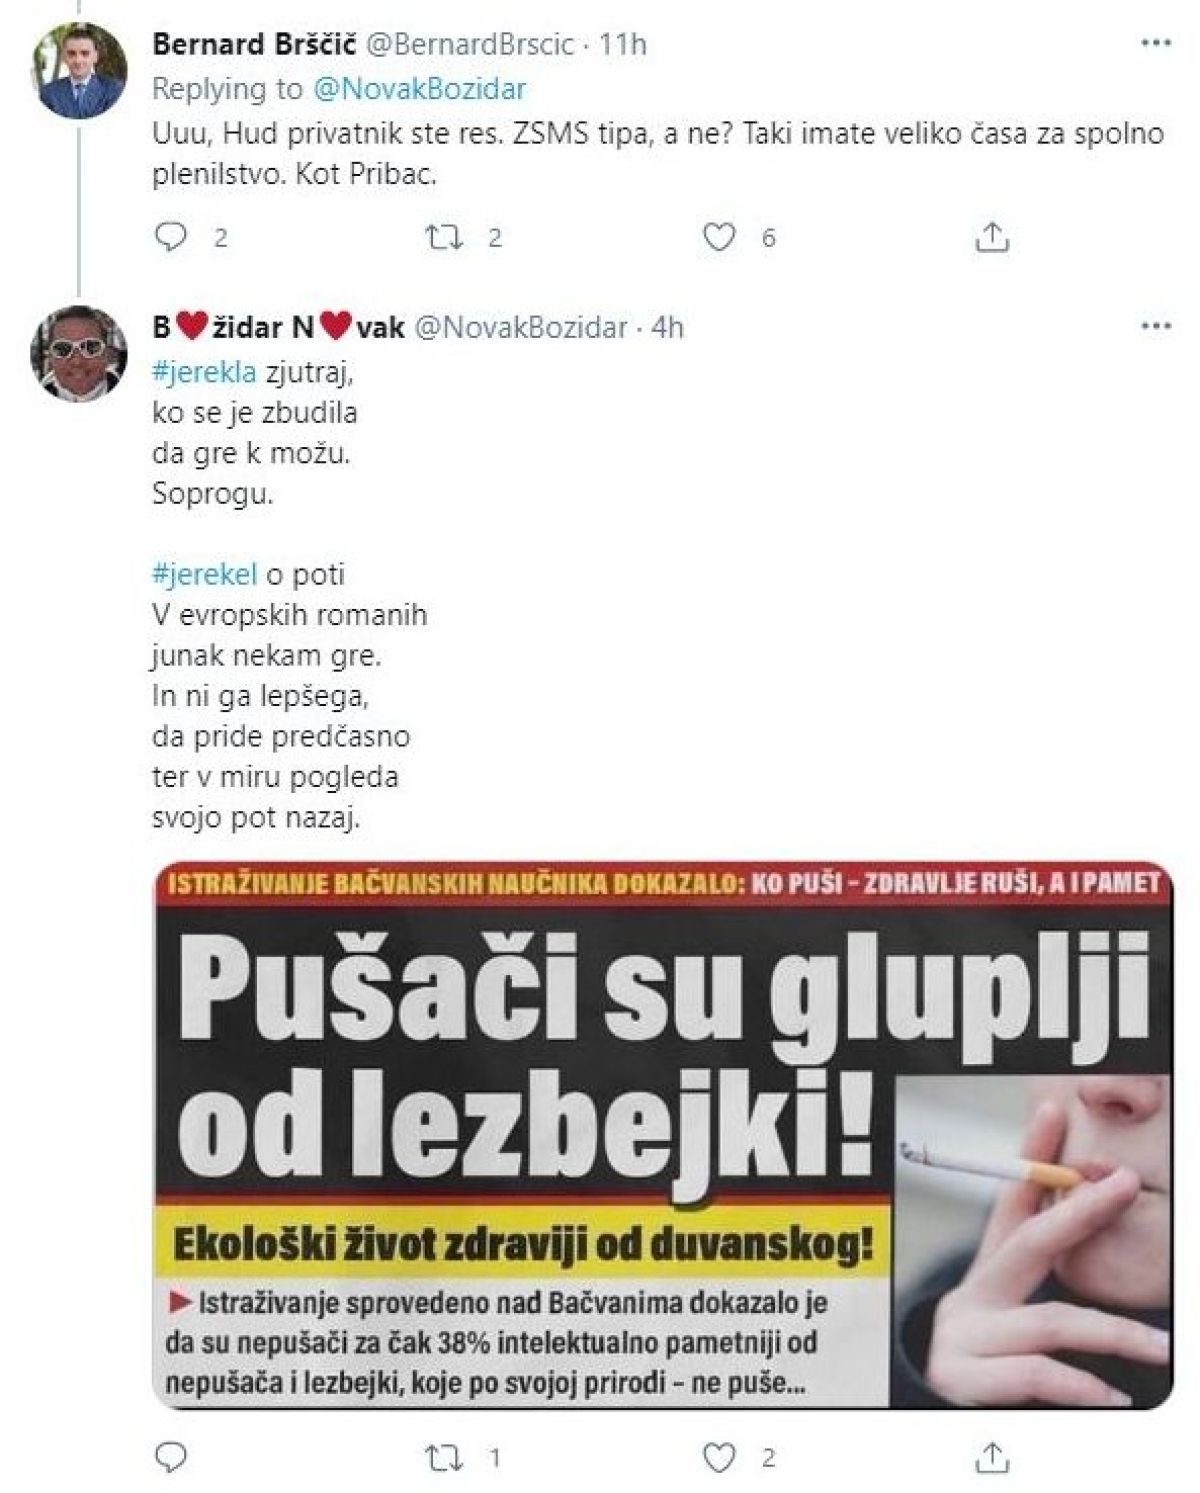Image resolution: width=1200 pixels, height=1493 pixels.
Task: Reply to Božidar Novak's tweet
Action: click(x=174, y=1458)
